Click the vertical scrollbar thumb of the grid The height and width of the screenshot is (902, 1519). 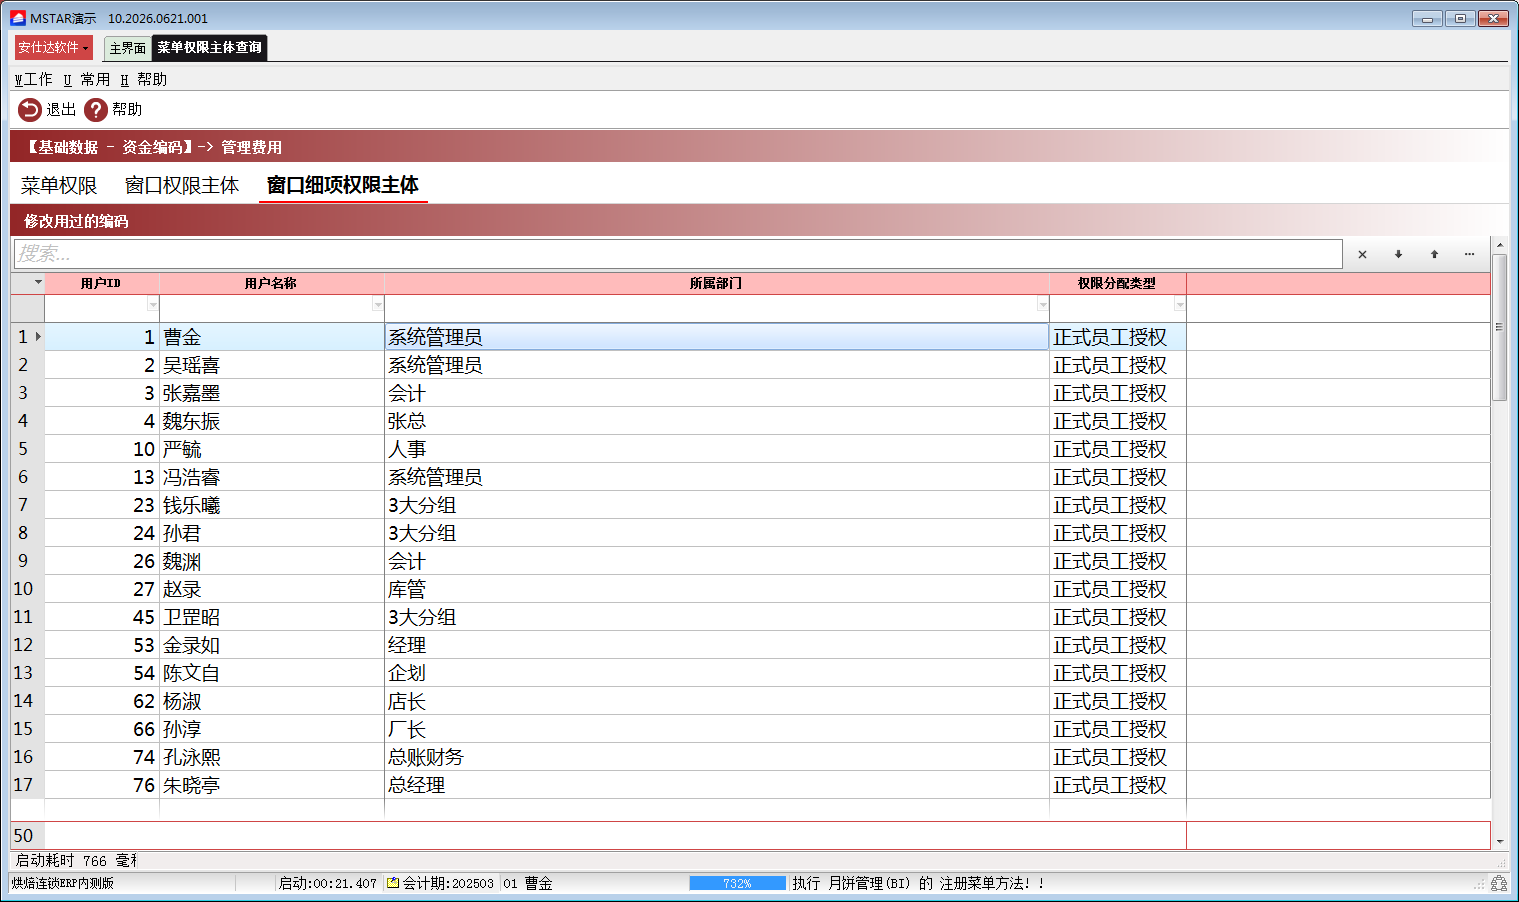pos(1499,327)
